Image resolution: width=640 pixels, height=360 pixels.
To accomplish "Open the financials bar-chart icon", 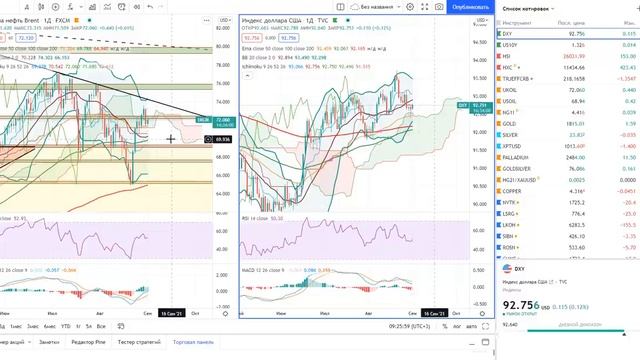I will (93, 7).
